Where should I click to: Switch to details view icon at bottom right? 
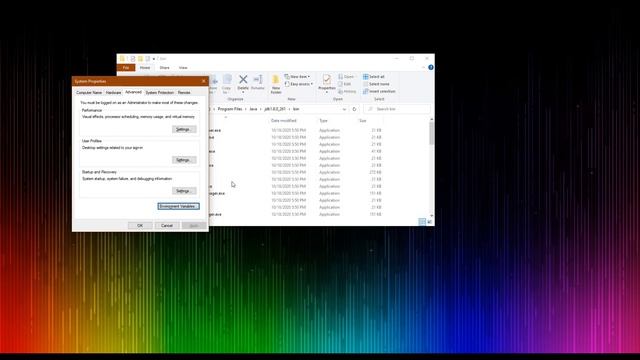422,221
